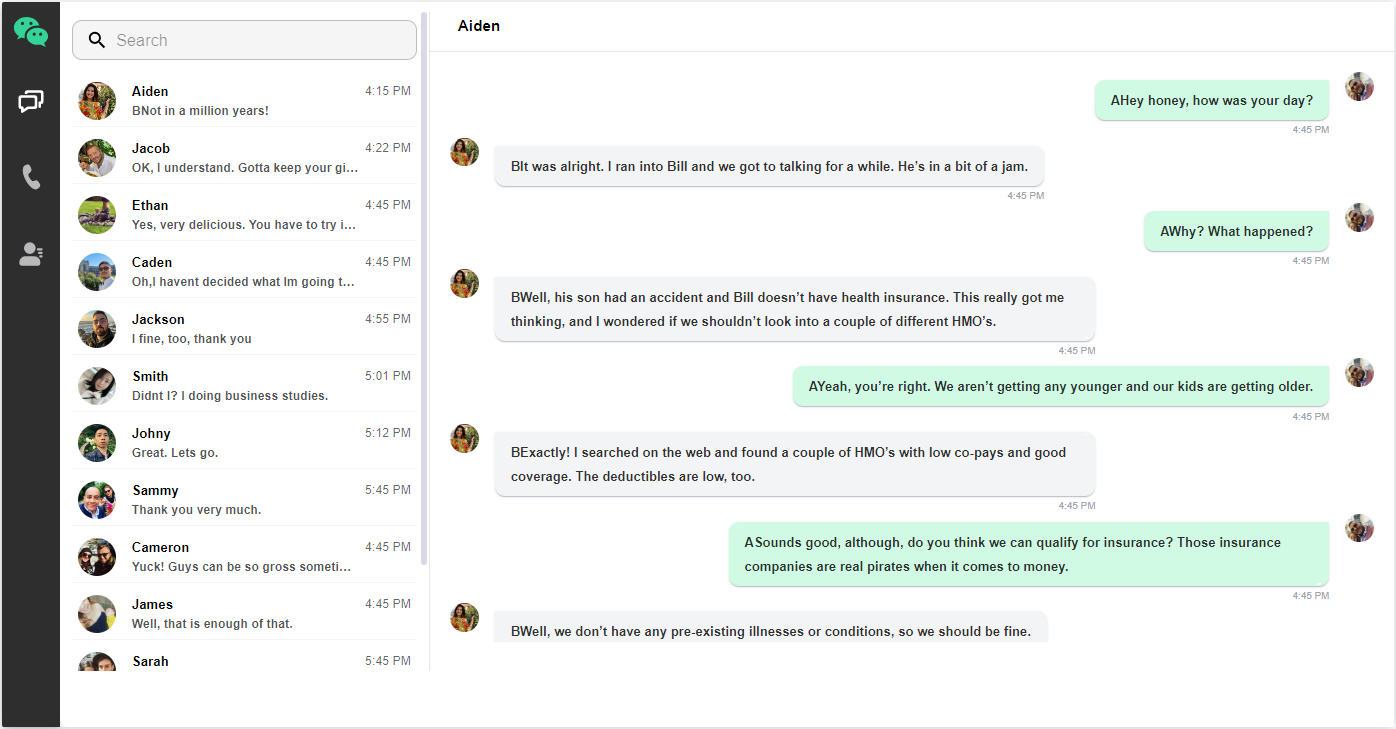Click Sarah's entry at the bottom of the list
Screen dimensions: 1396x729
point(244,660)
